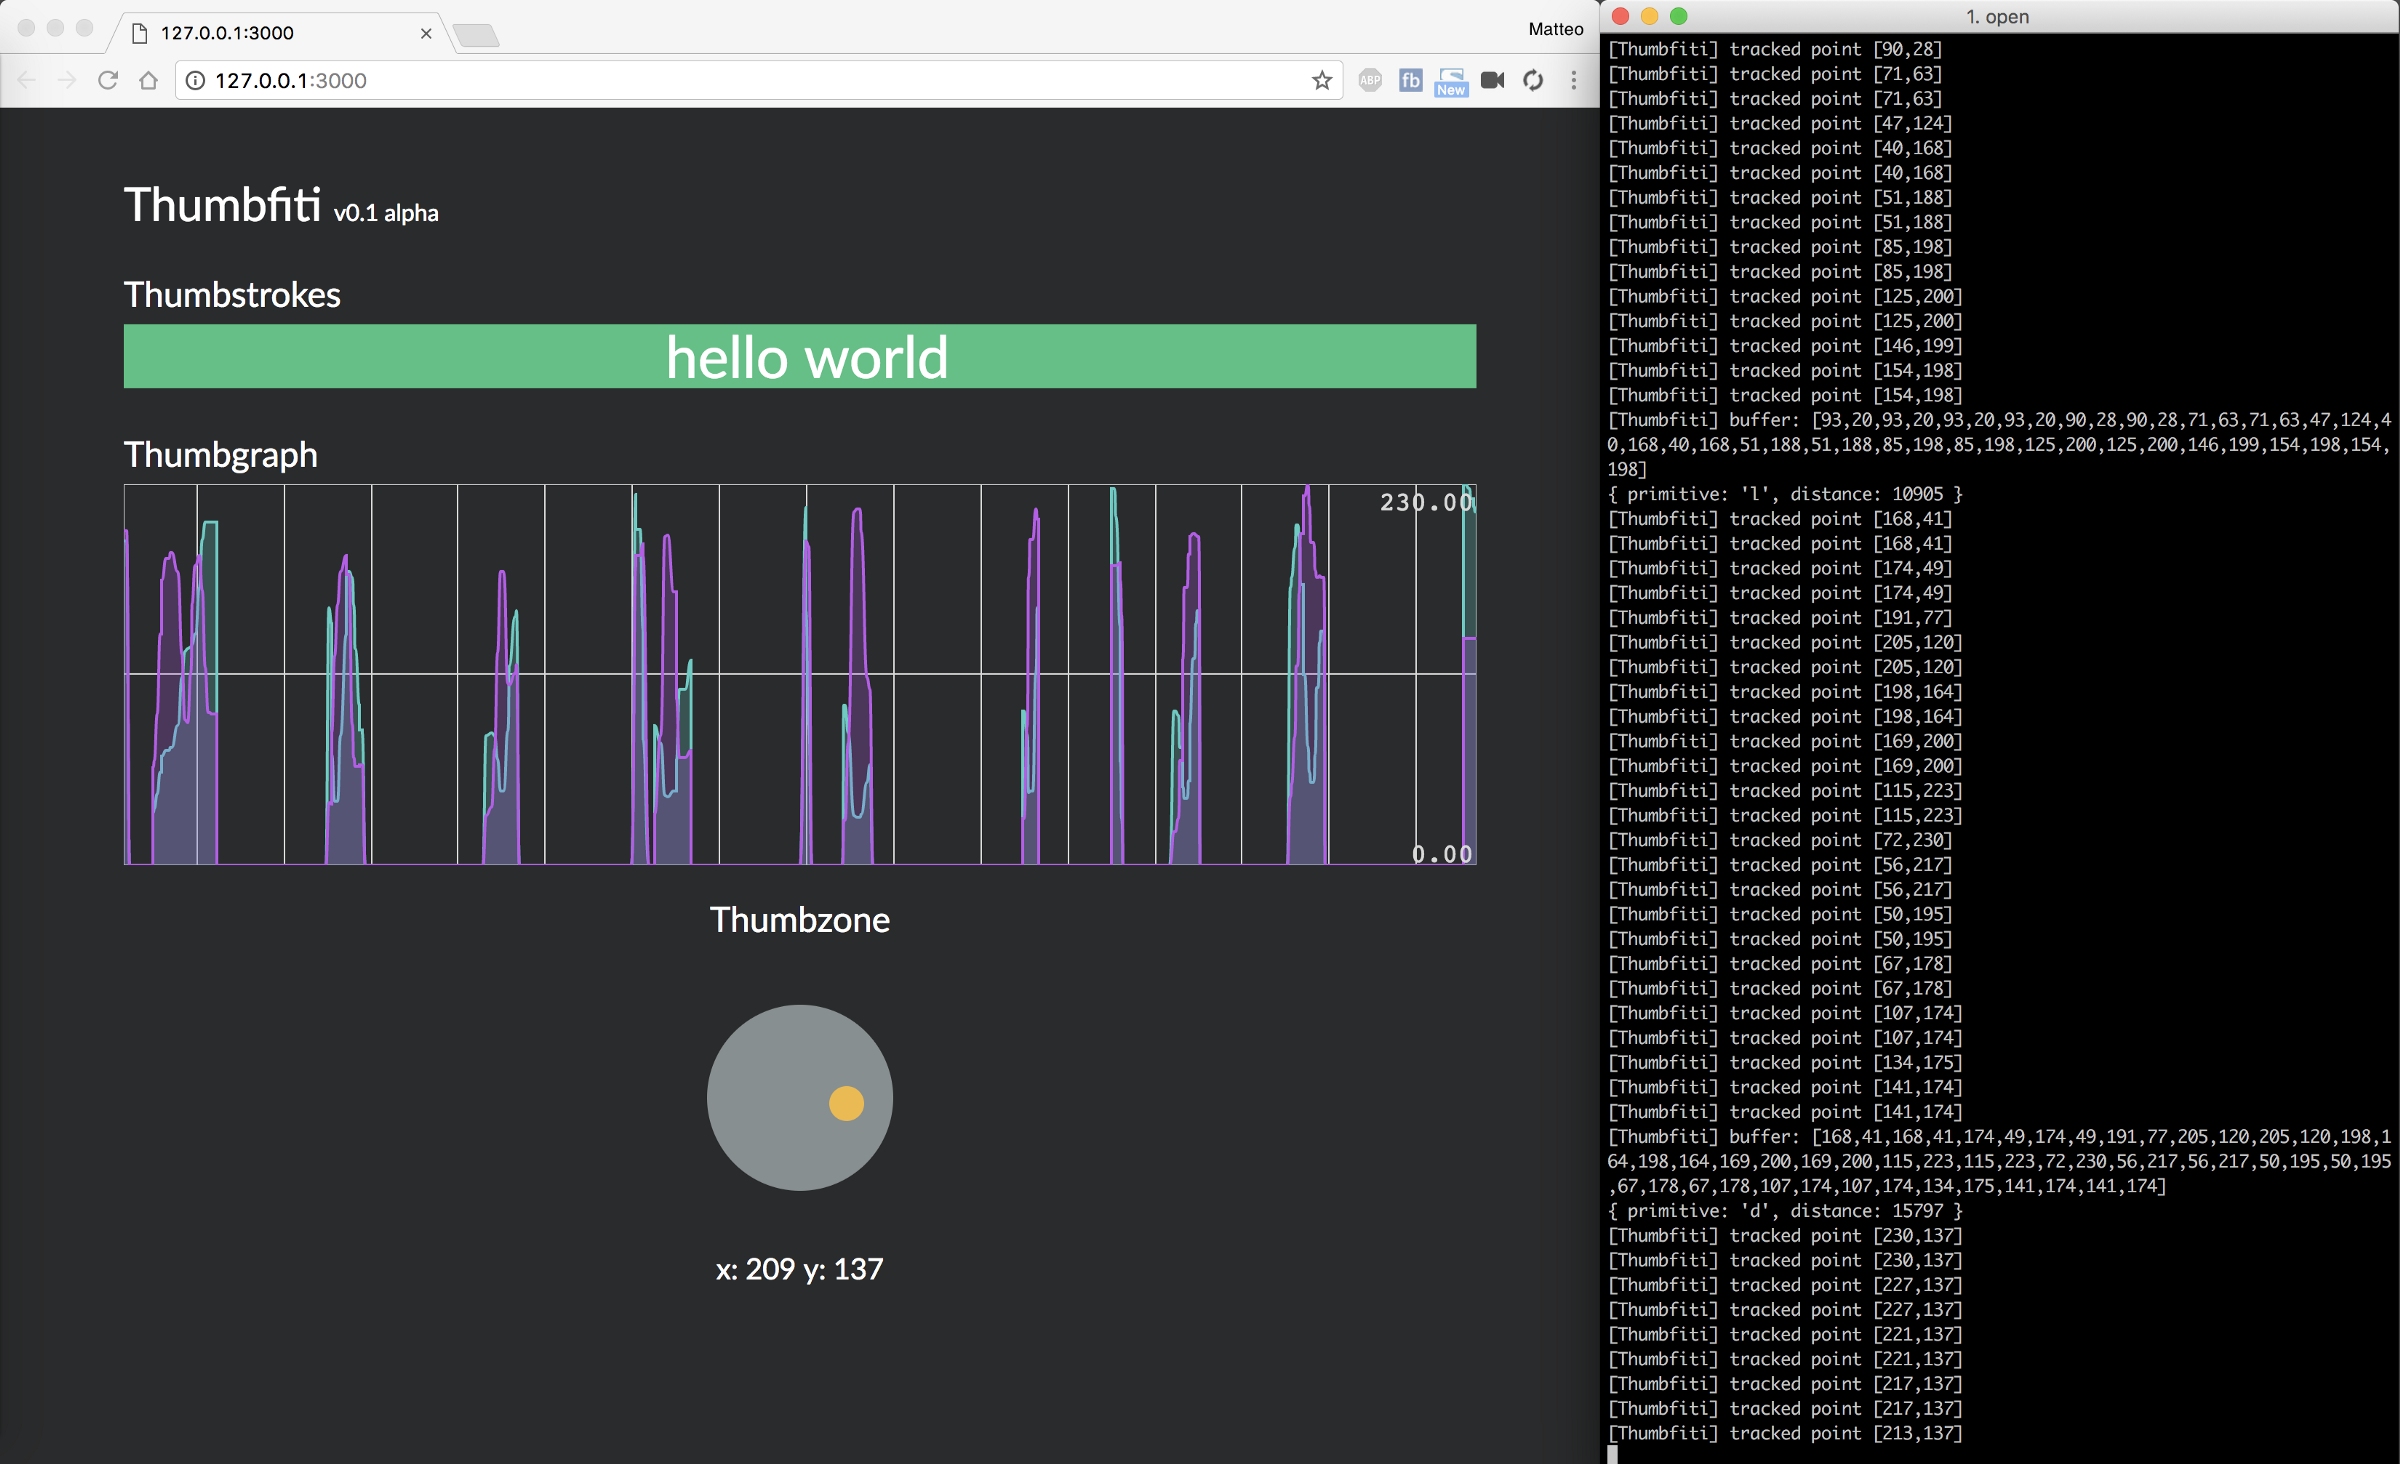The height and width of the screenshot is (1464, 2400).
Task: View site information icon in address bar
Action: [196, 80]
